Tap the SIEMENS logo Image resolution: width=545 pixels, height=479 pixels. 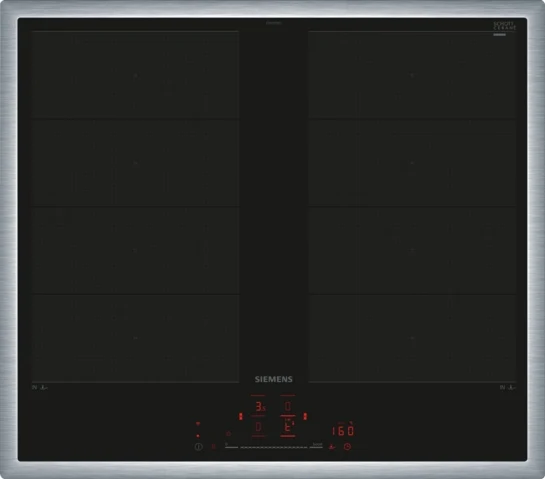pos(274,379)
